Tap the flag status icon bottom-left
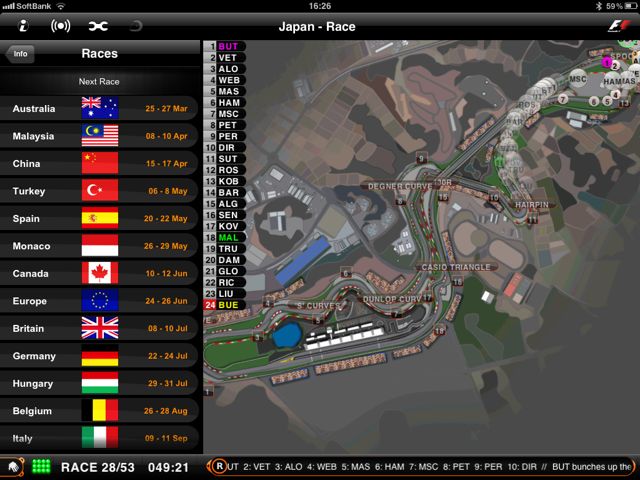Image resolution: width=640 pixels, height=480 pixels. 13,467
